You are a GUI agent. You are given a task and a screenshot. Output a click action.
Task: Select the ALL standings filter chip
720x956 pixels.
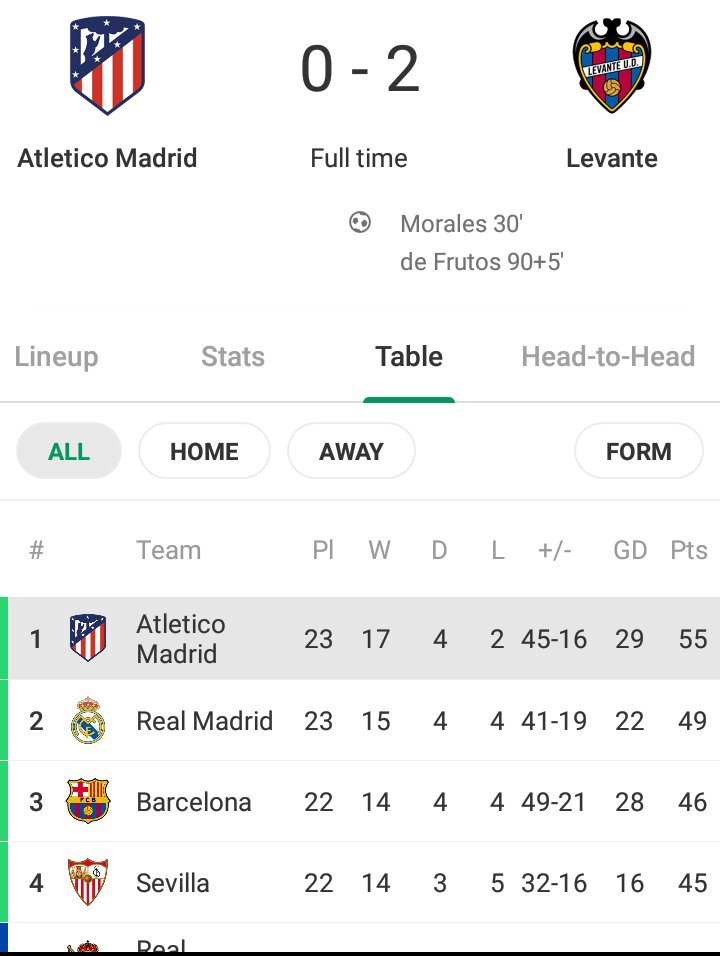69,451
